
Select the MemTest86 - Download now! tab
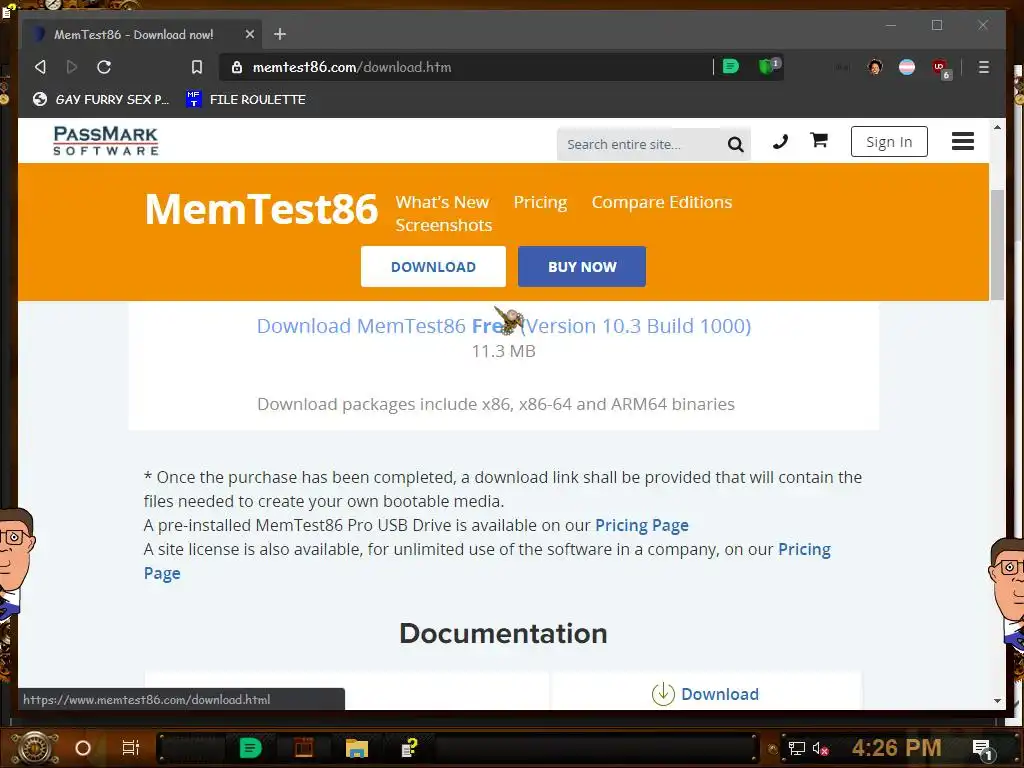[x=142, y=34]
